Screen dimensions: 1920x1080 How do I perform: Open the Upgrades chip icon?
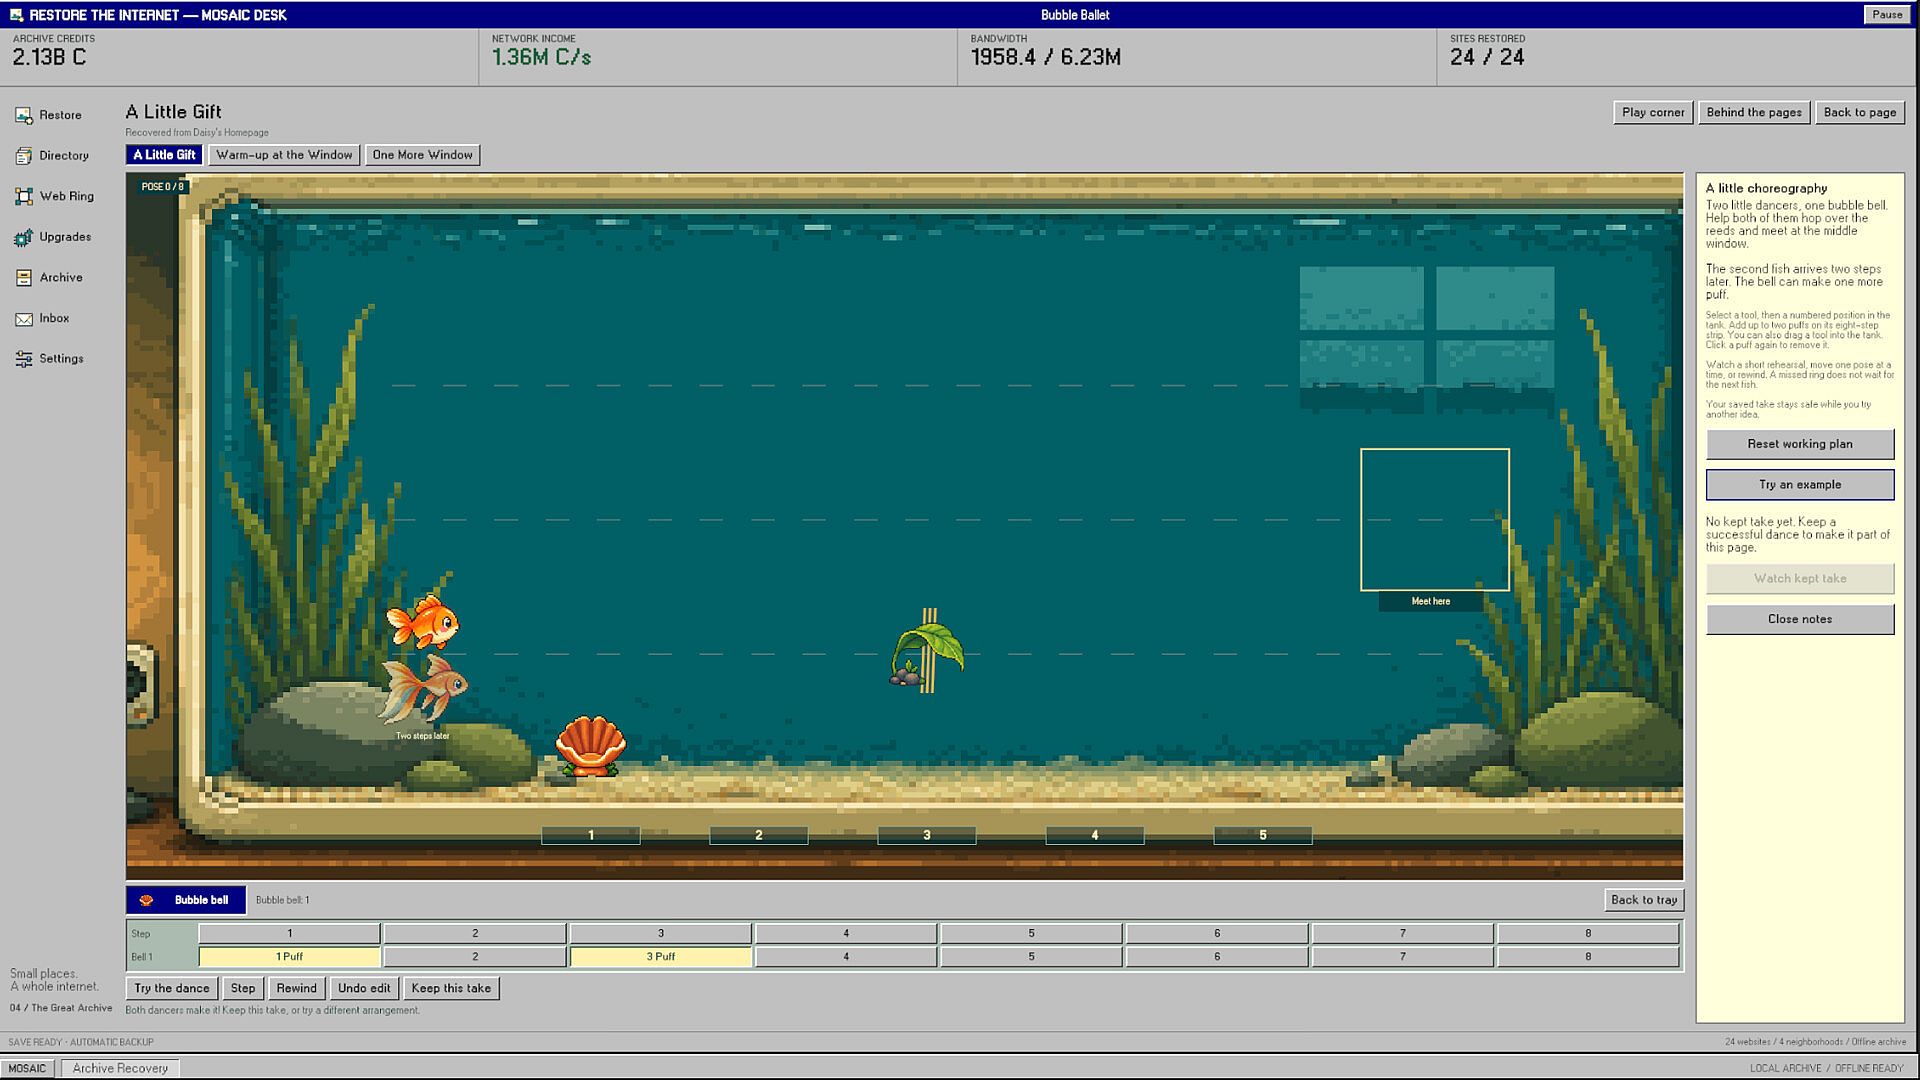point(24,237)
